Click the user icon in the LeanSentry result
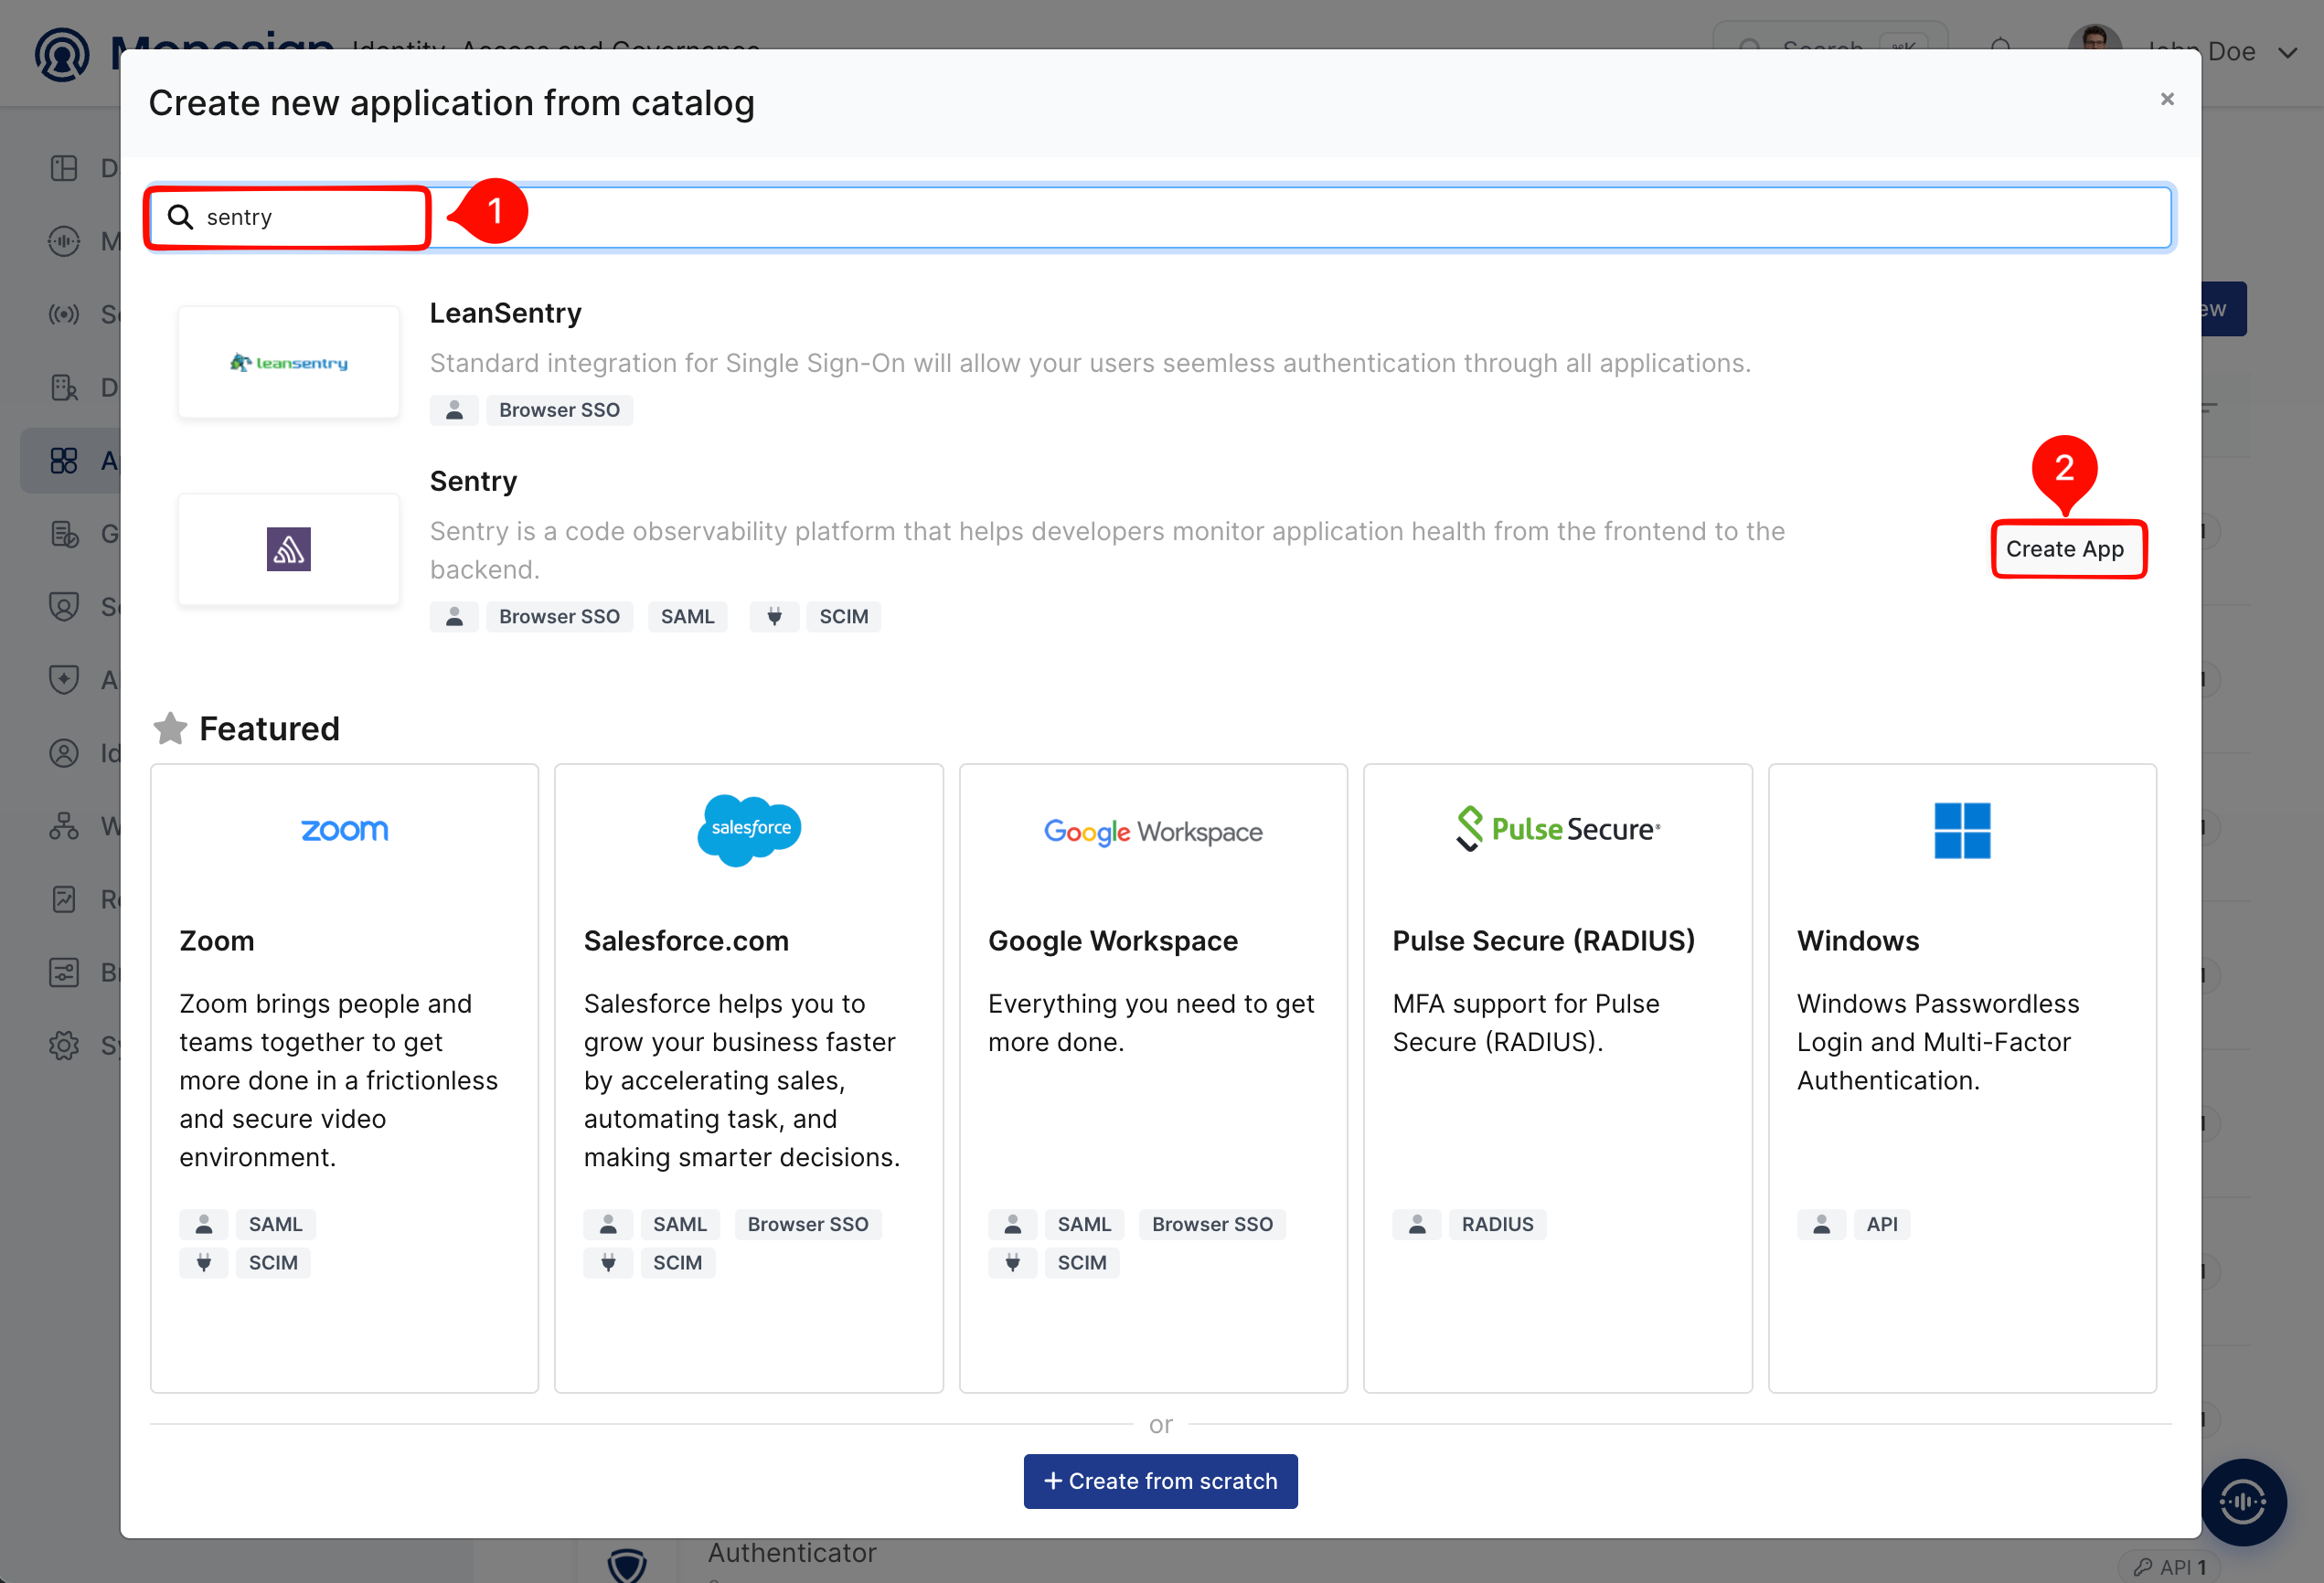 (x=454, y=410)
